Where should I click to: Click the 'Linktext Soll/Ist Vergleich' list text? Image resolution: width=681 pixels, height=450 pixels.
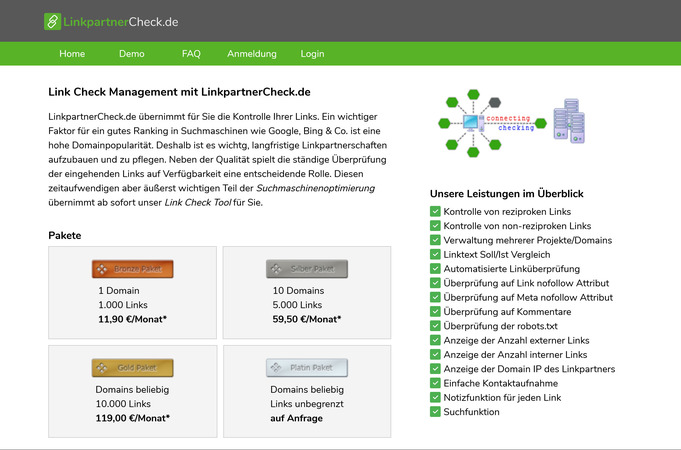[x=496, y=255]
